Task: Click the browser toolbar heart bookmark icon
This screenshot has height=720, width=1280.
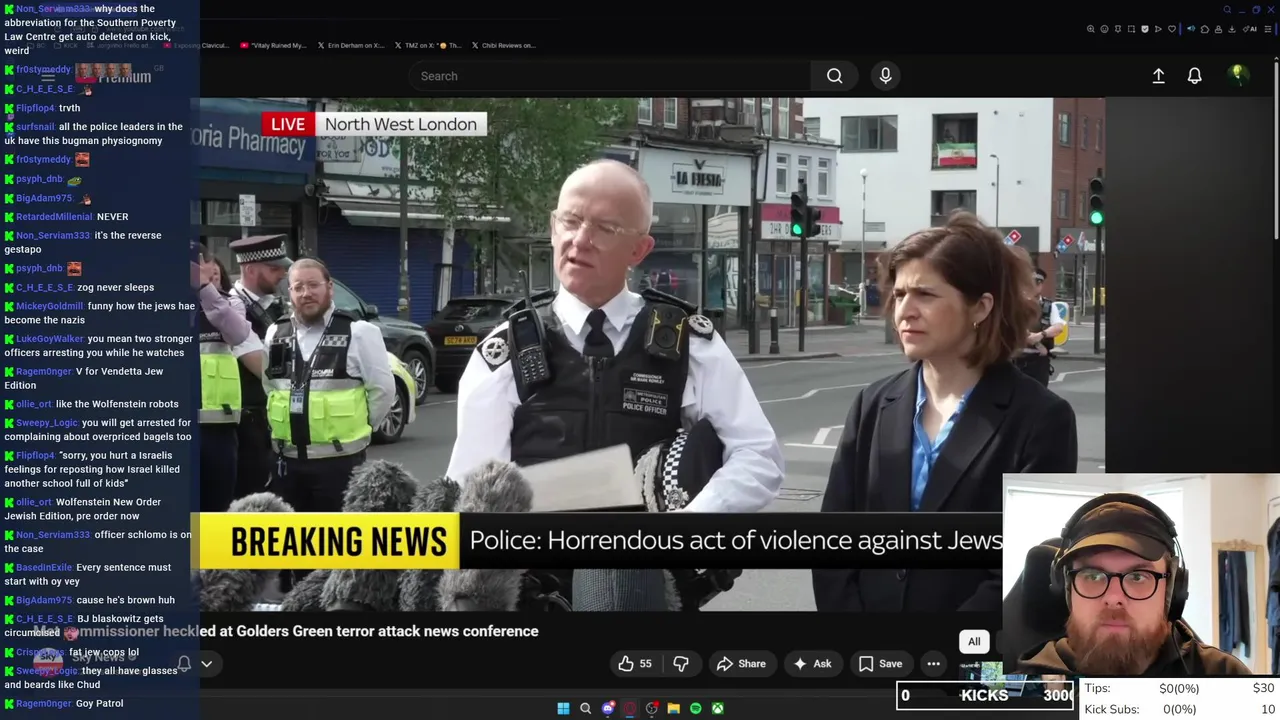Action: (1172, 29)
